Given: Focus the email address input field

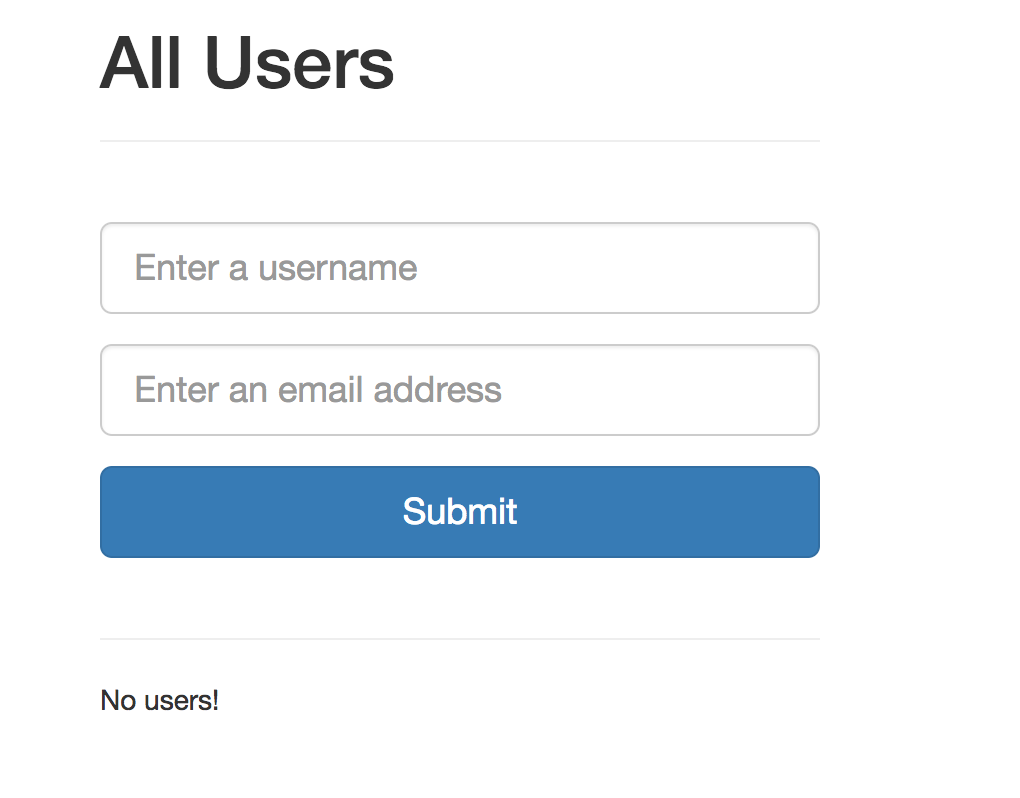Looking at the screenshot, I should click(x=460, y=390).
